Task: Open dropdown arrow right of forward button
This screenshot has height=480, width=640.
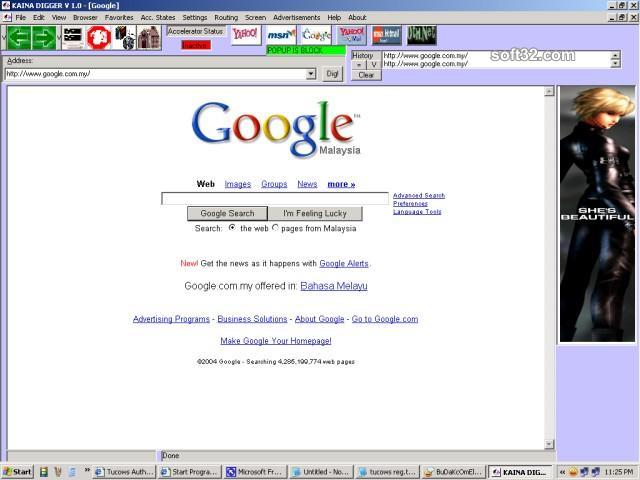Action: [59, 38]
